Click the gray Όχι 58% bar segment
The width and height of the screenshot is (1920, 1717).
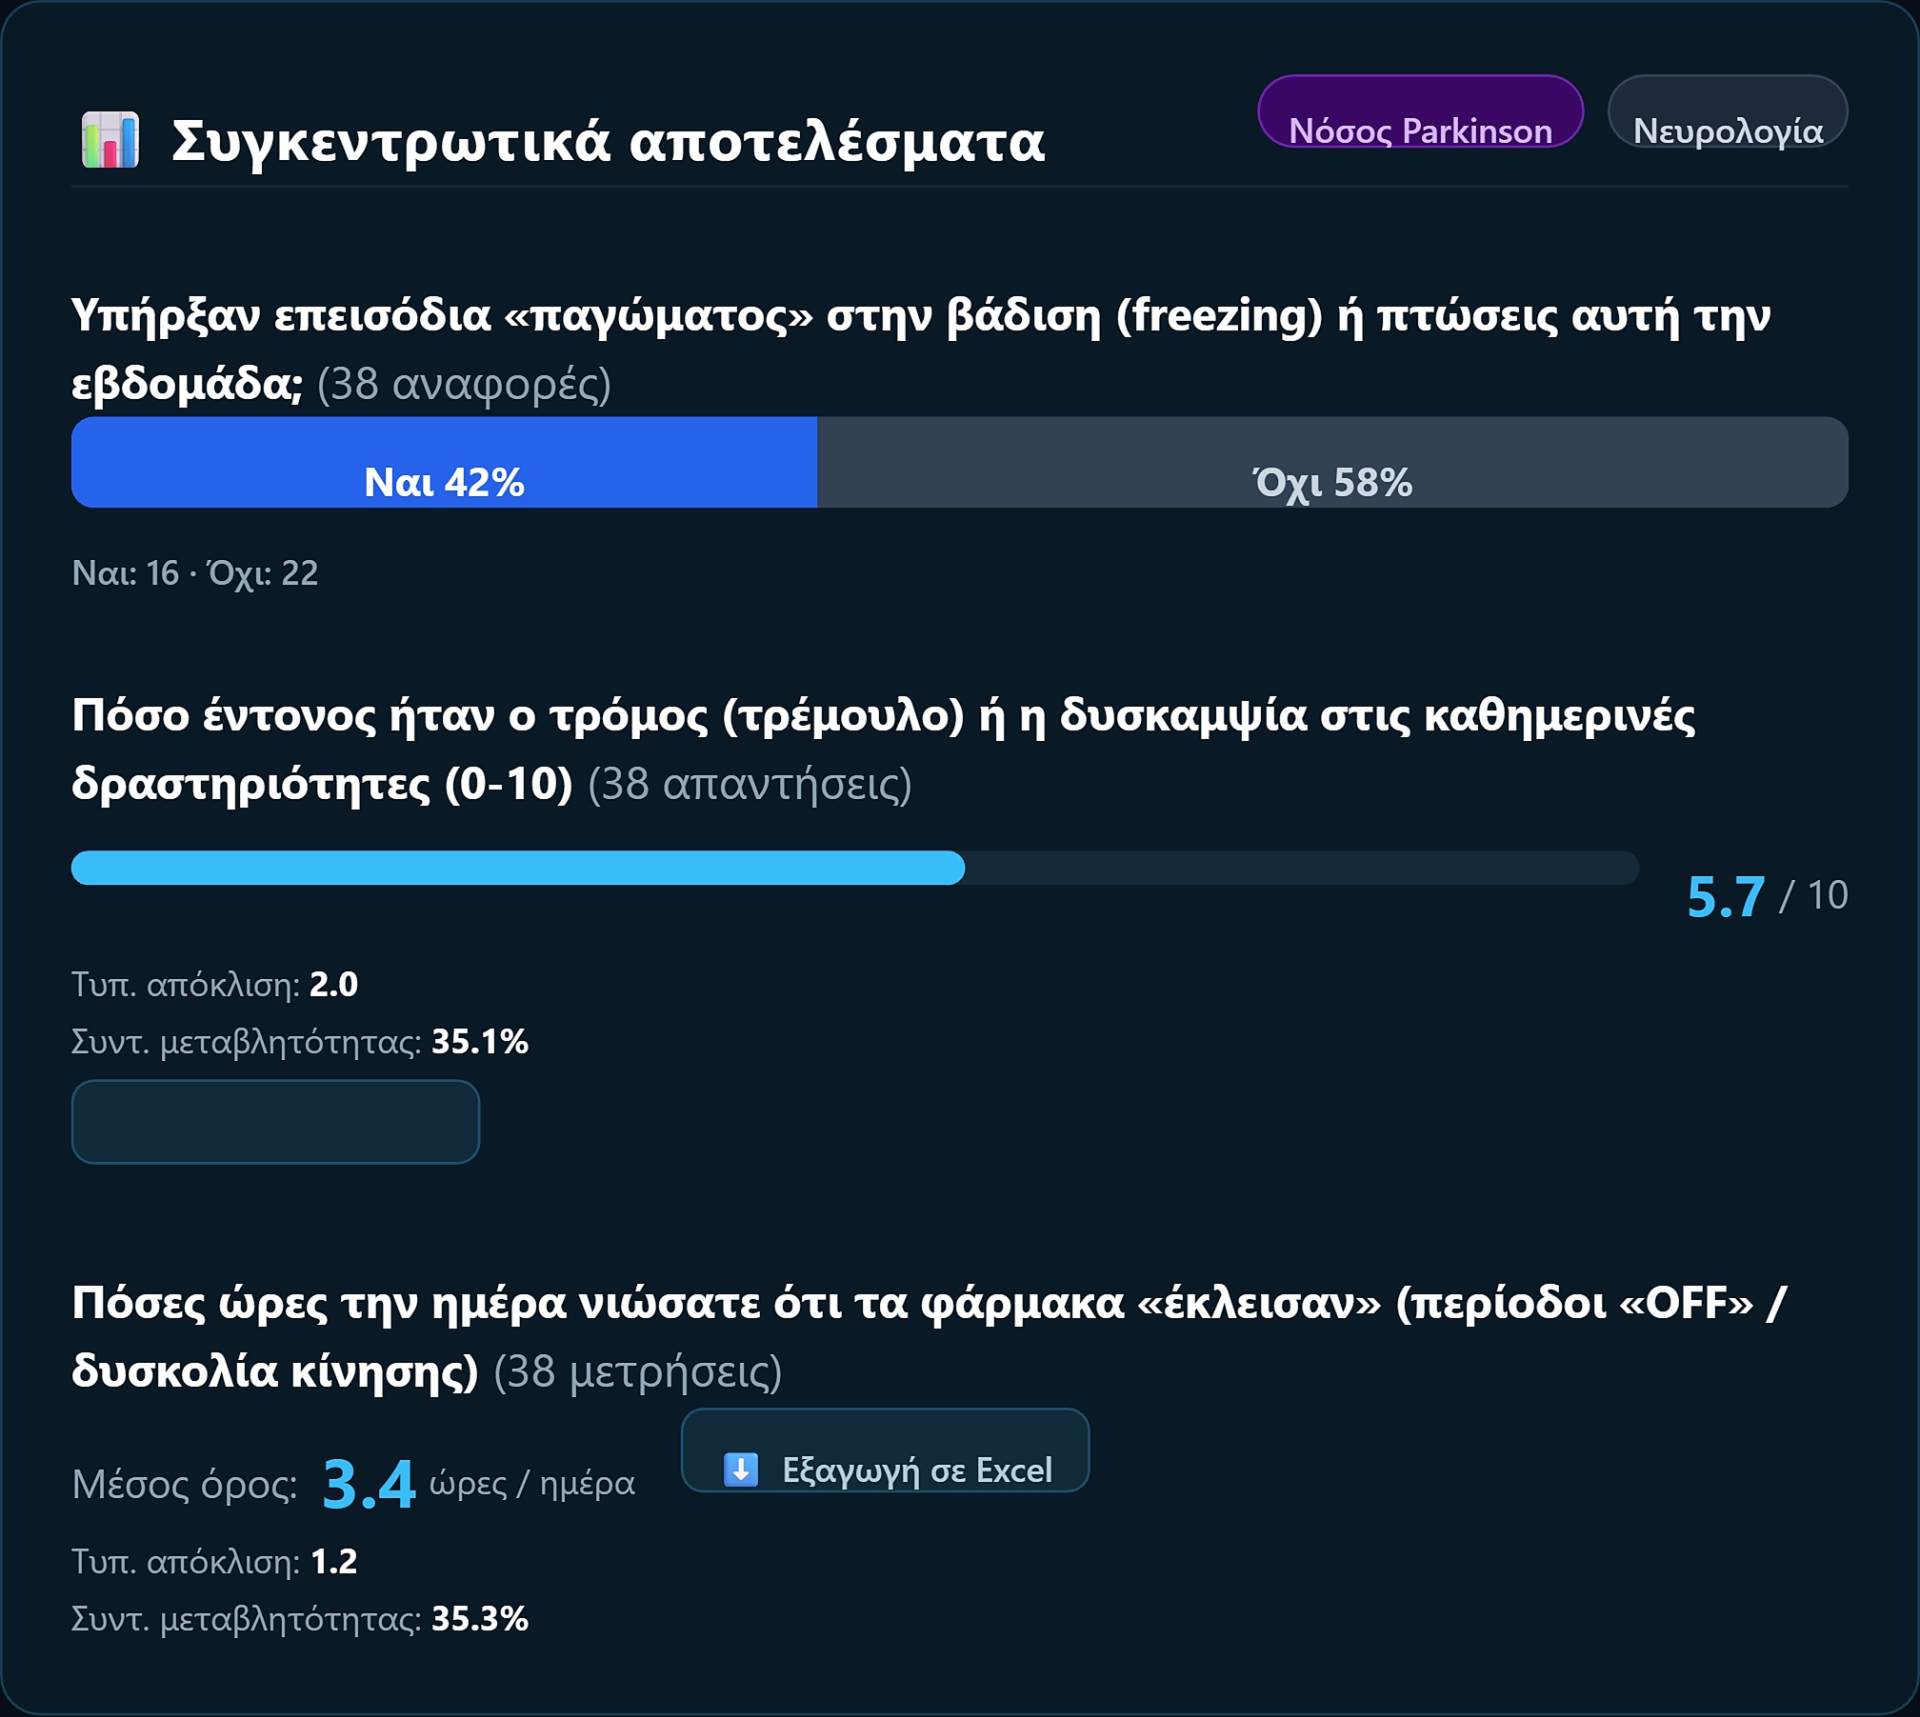pos(1332,462)
